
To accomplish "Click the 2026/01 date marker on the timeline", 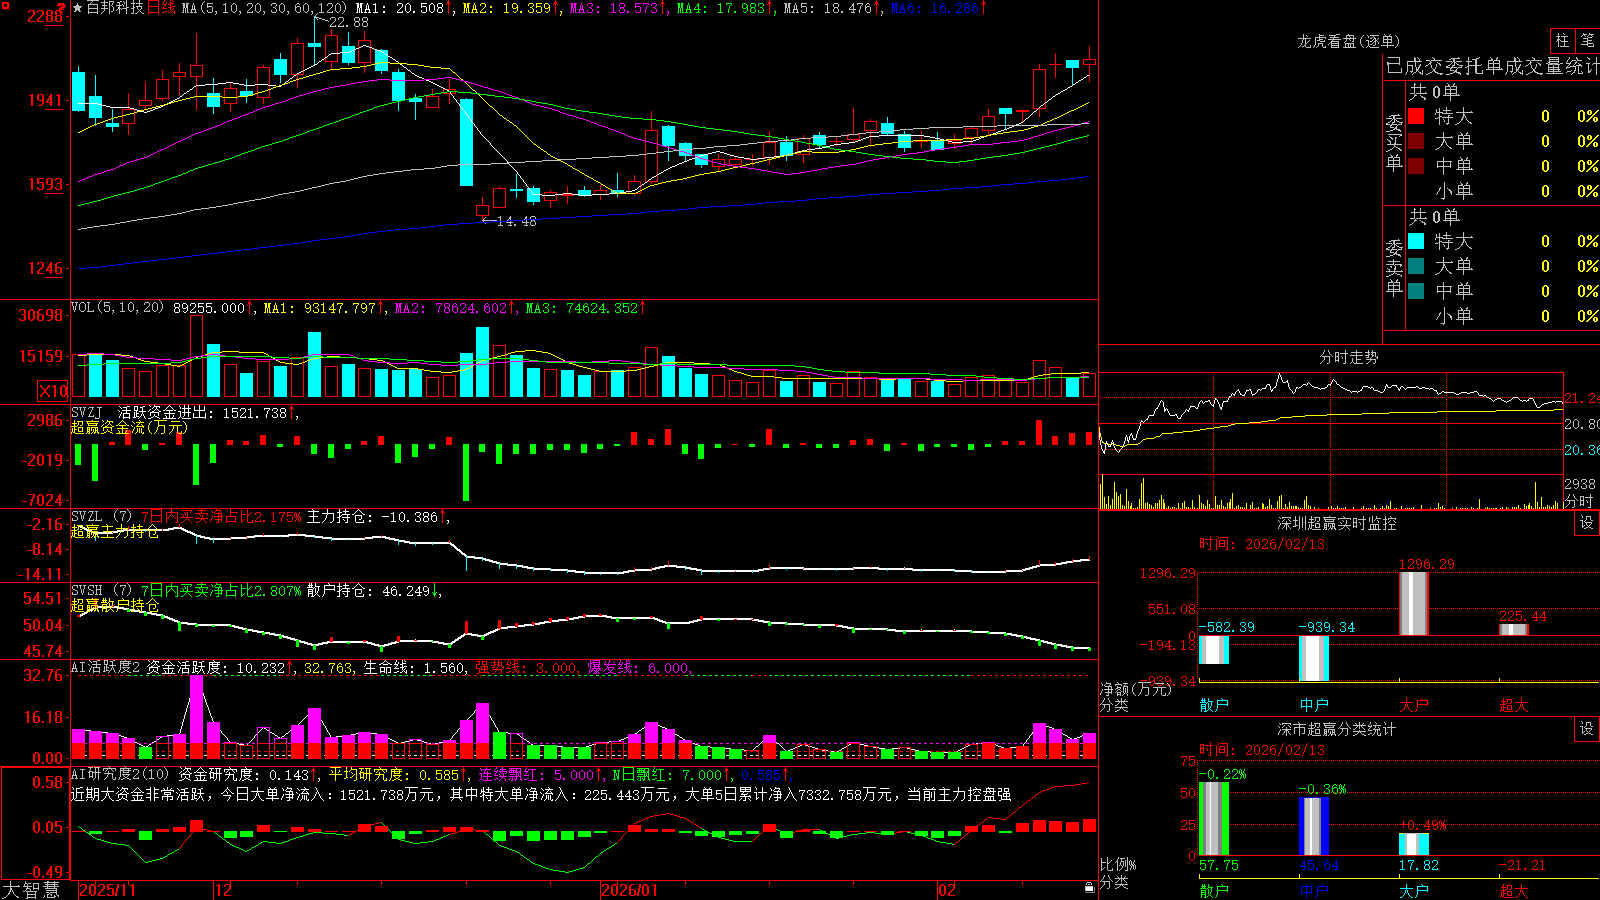I will pos(630,890).
